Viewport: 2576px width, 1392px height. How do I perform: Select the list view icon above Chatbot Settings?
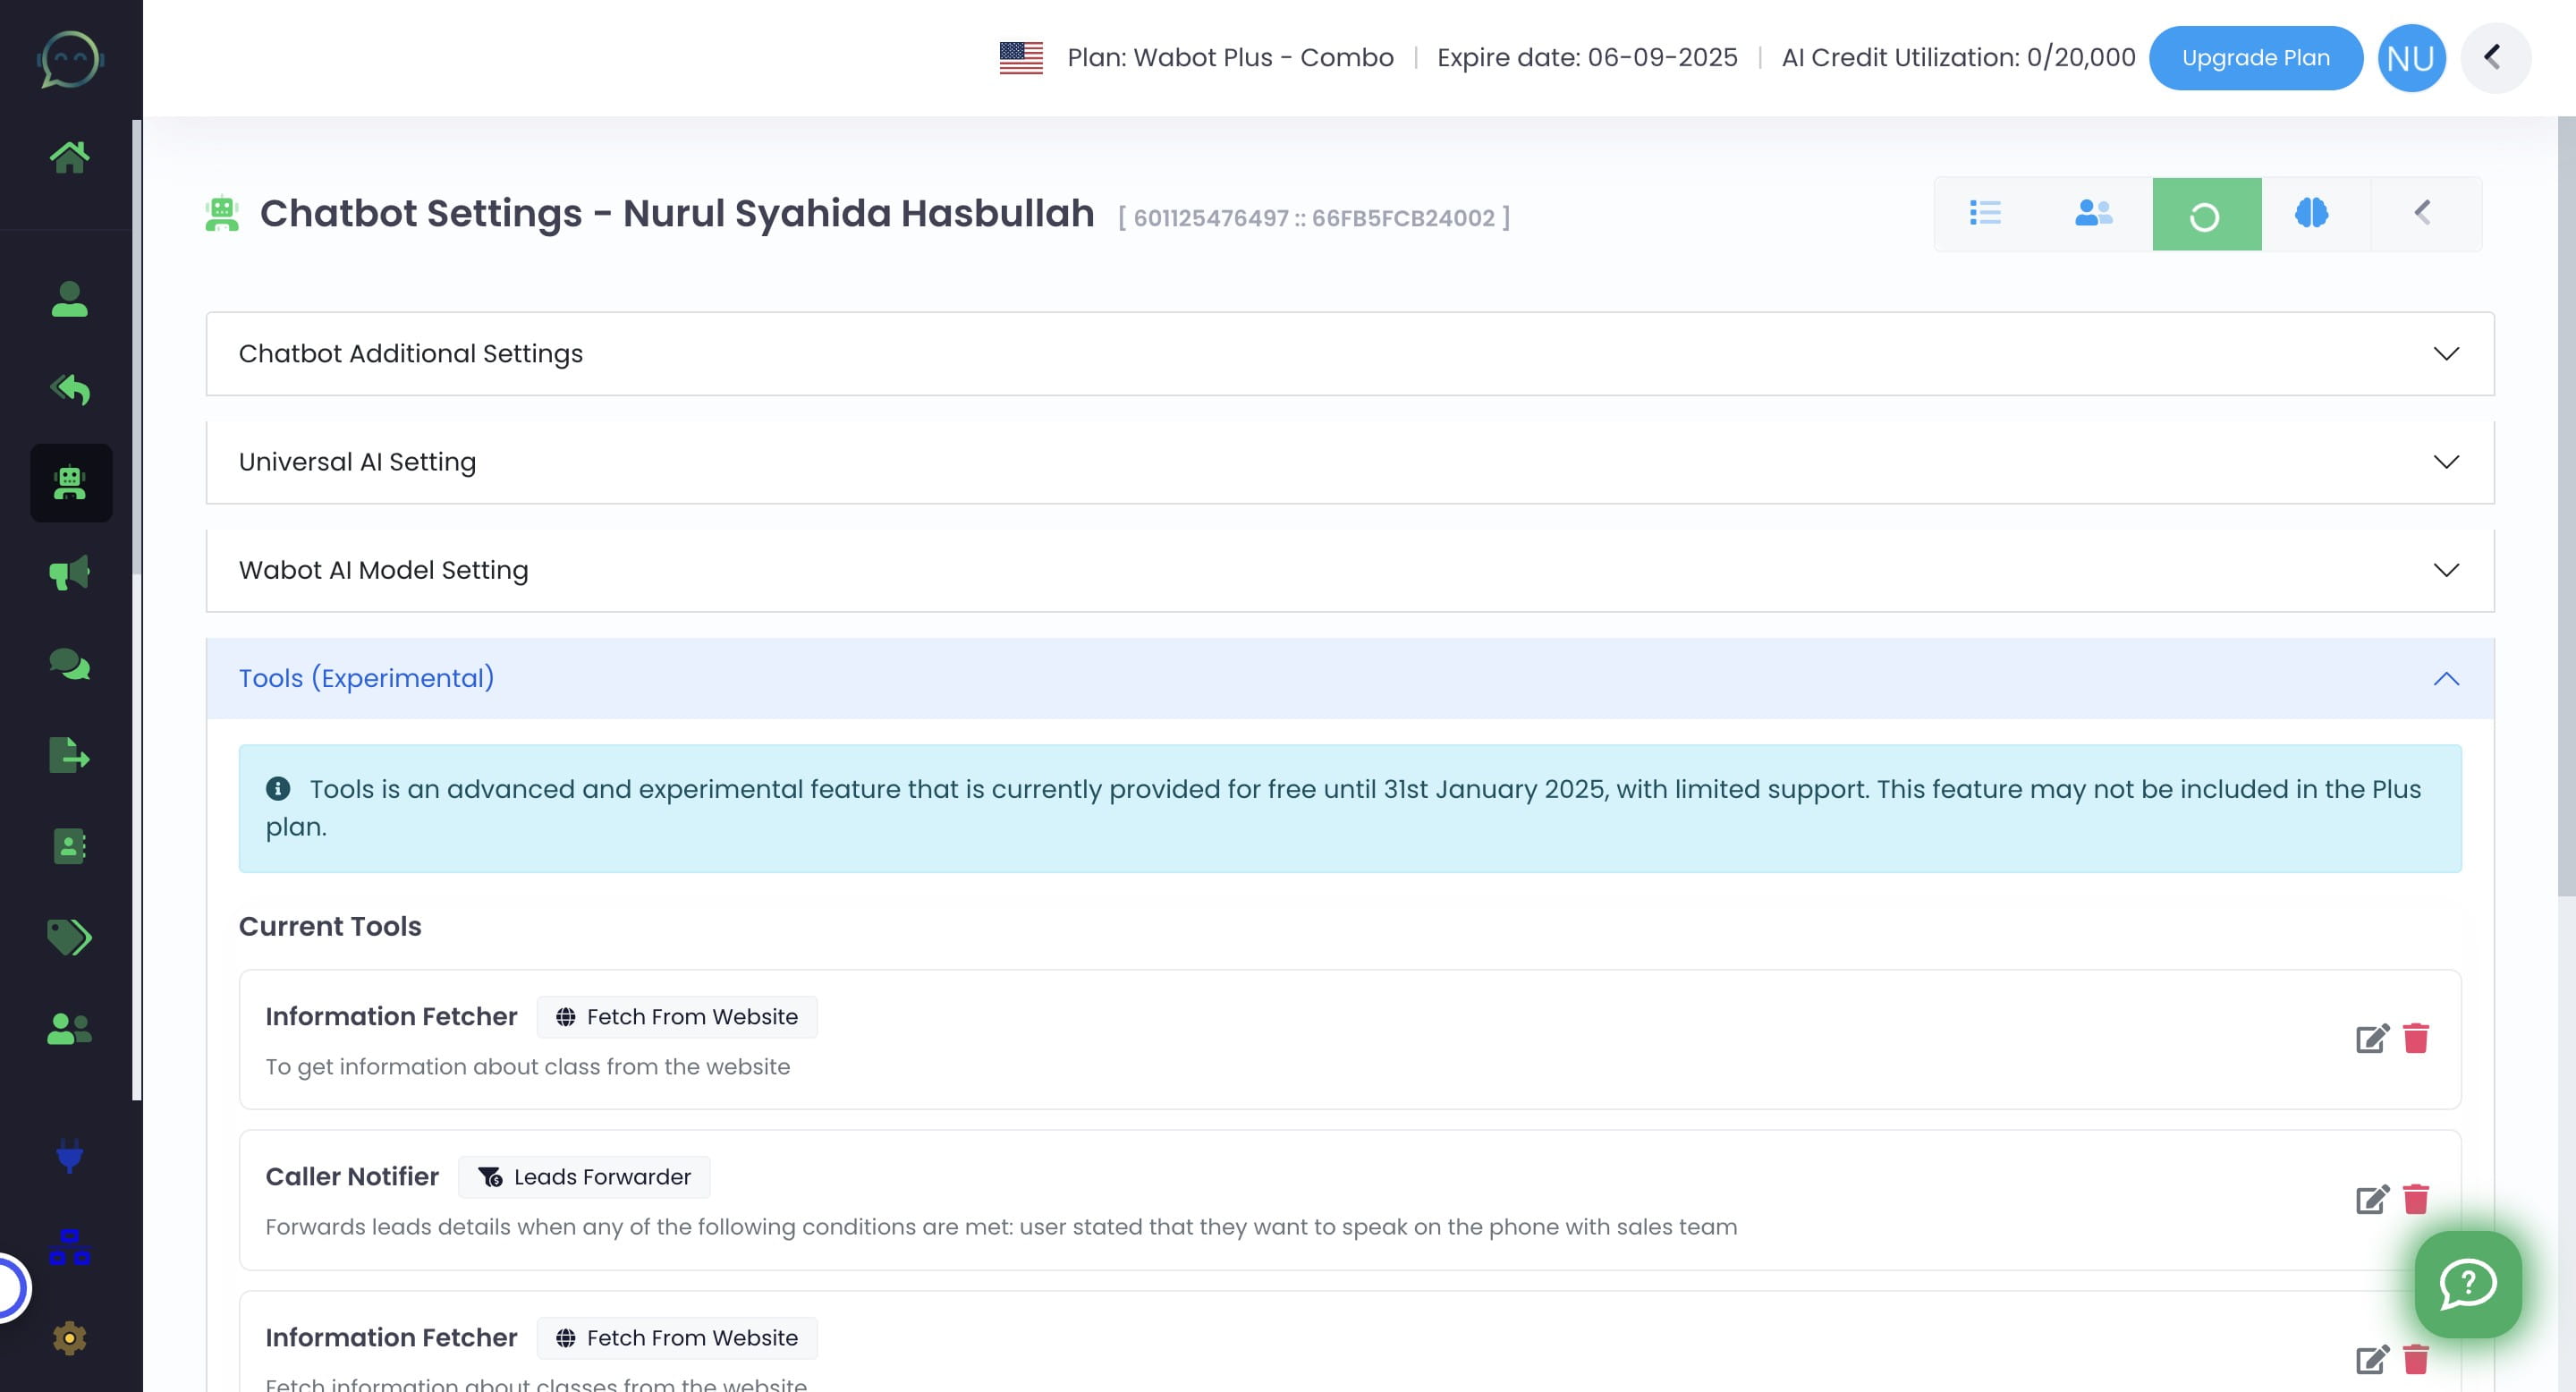tap(1986, 213)
